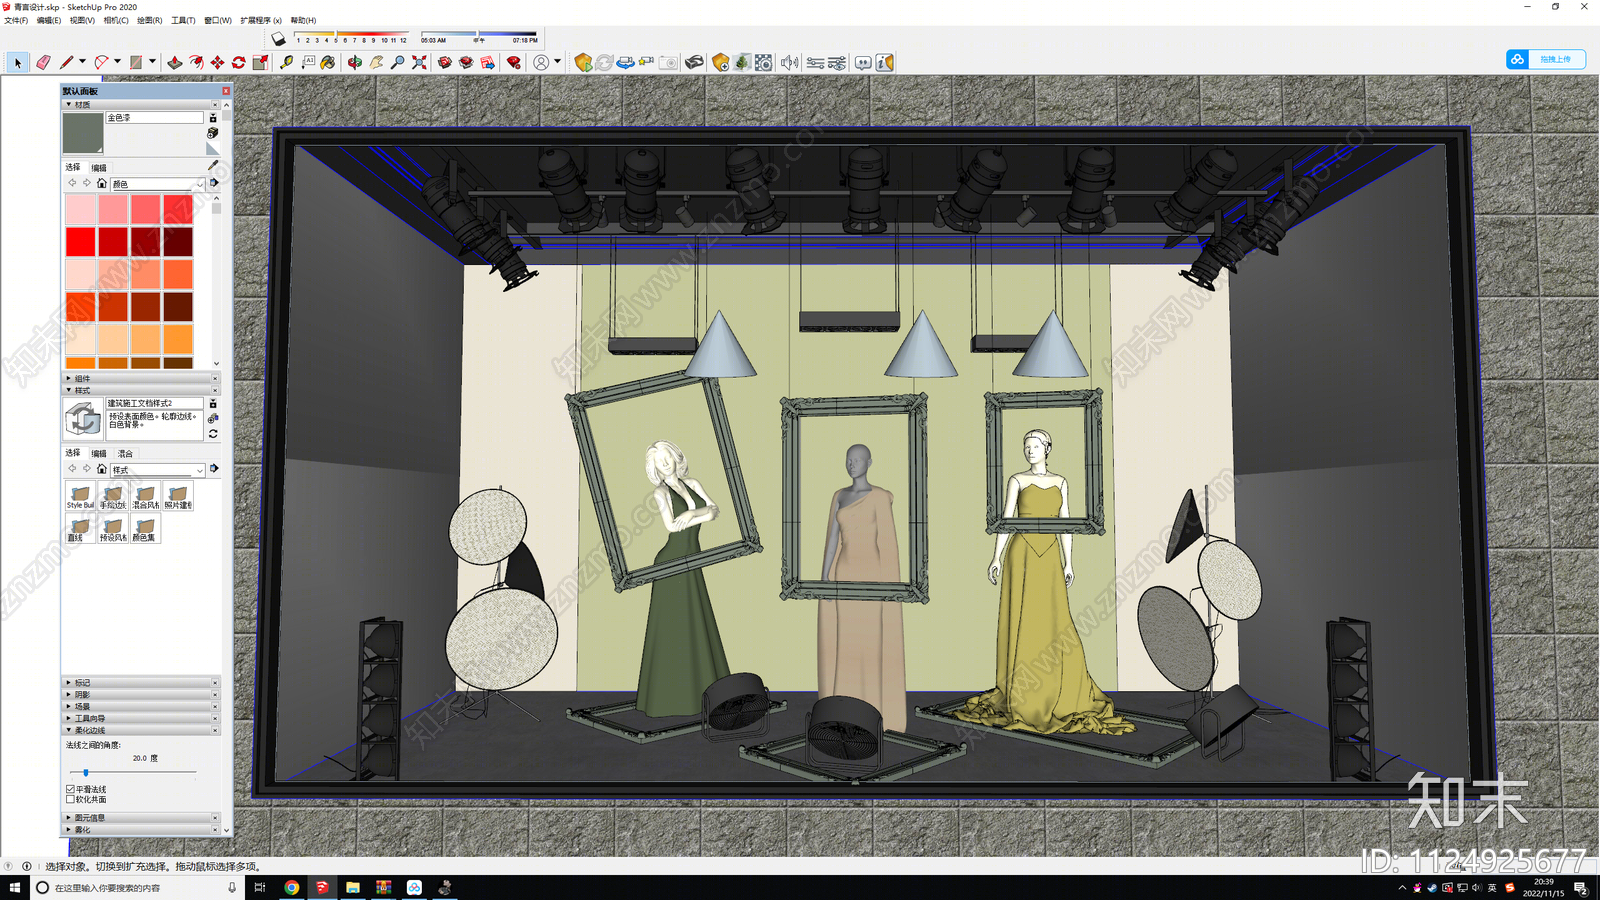Open the Windows Start menu
This screenshot has width=1600, height=900.
[x=14, y=887]
